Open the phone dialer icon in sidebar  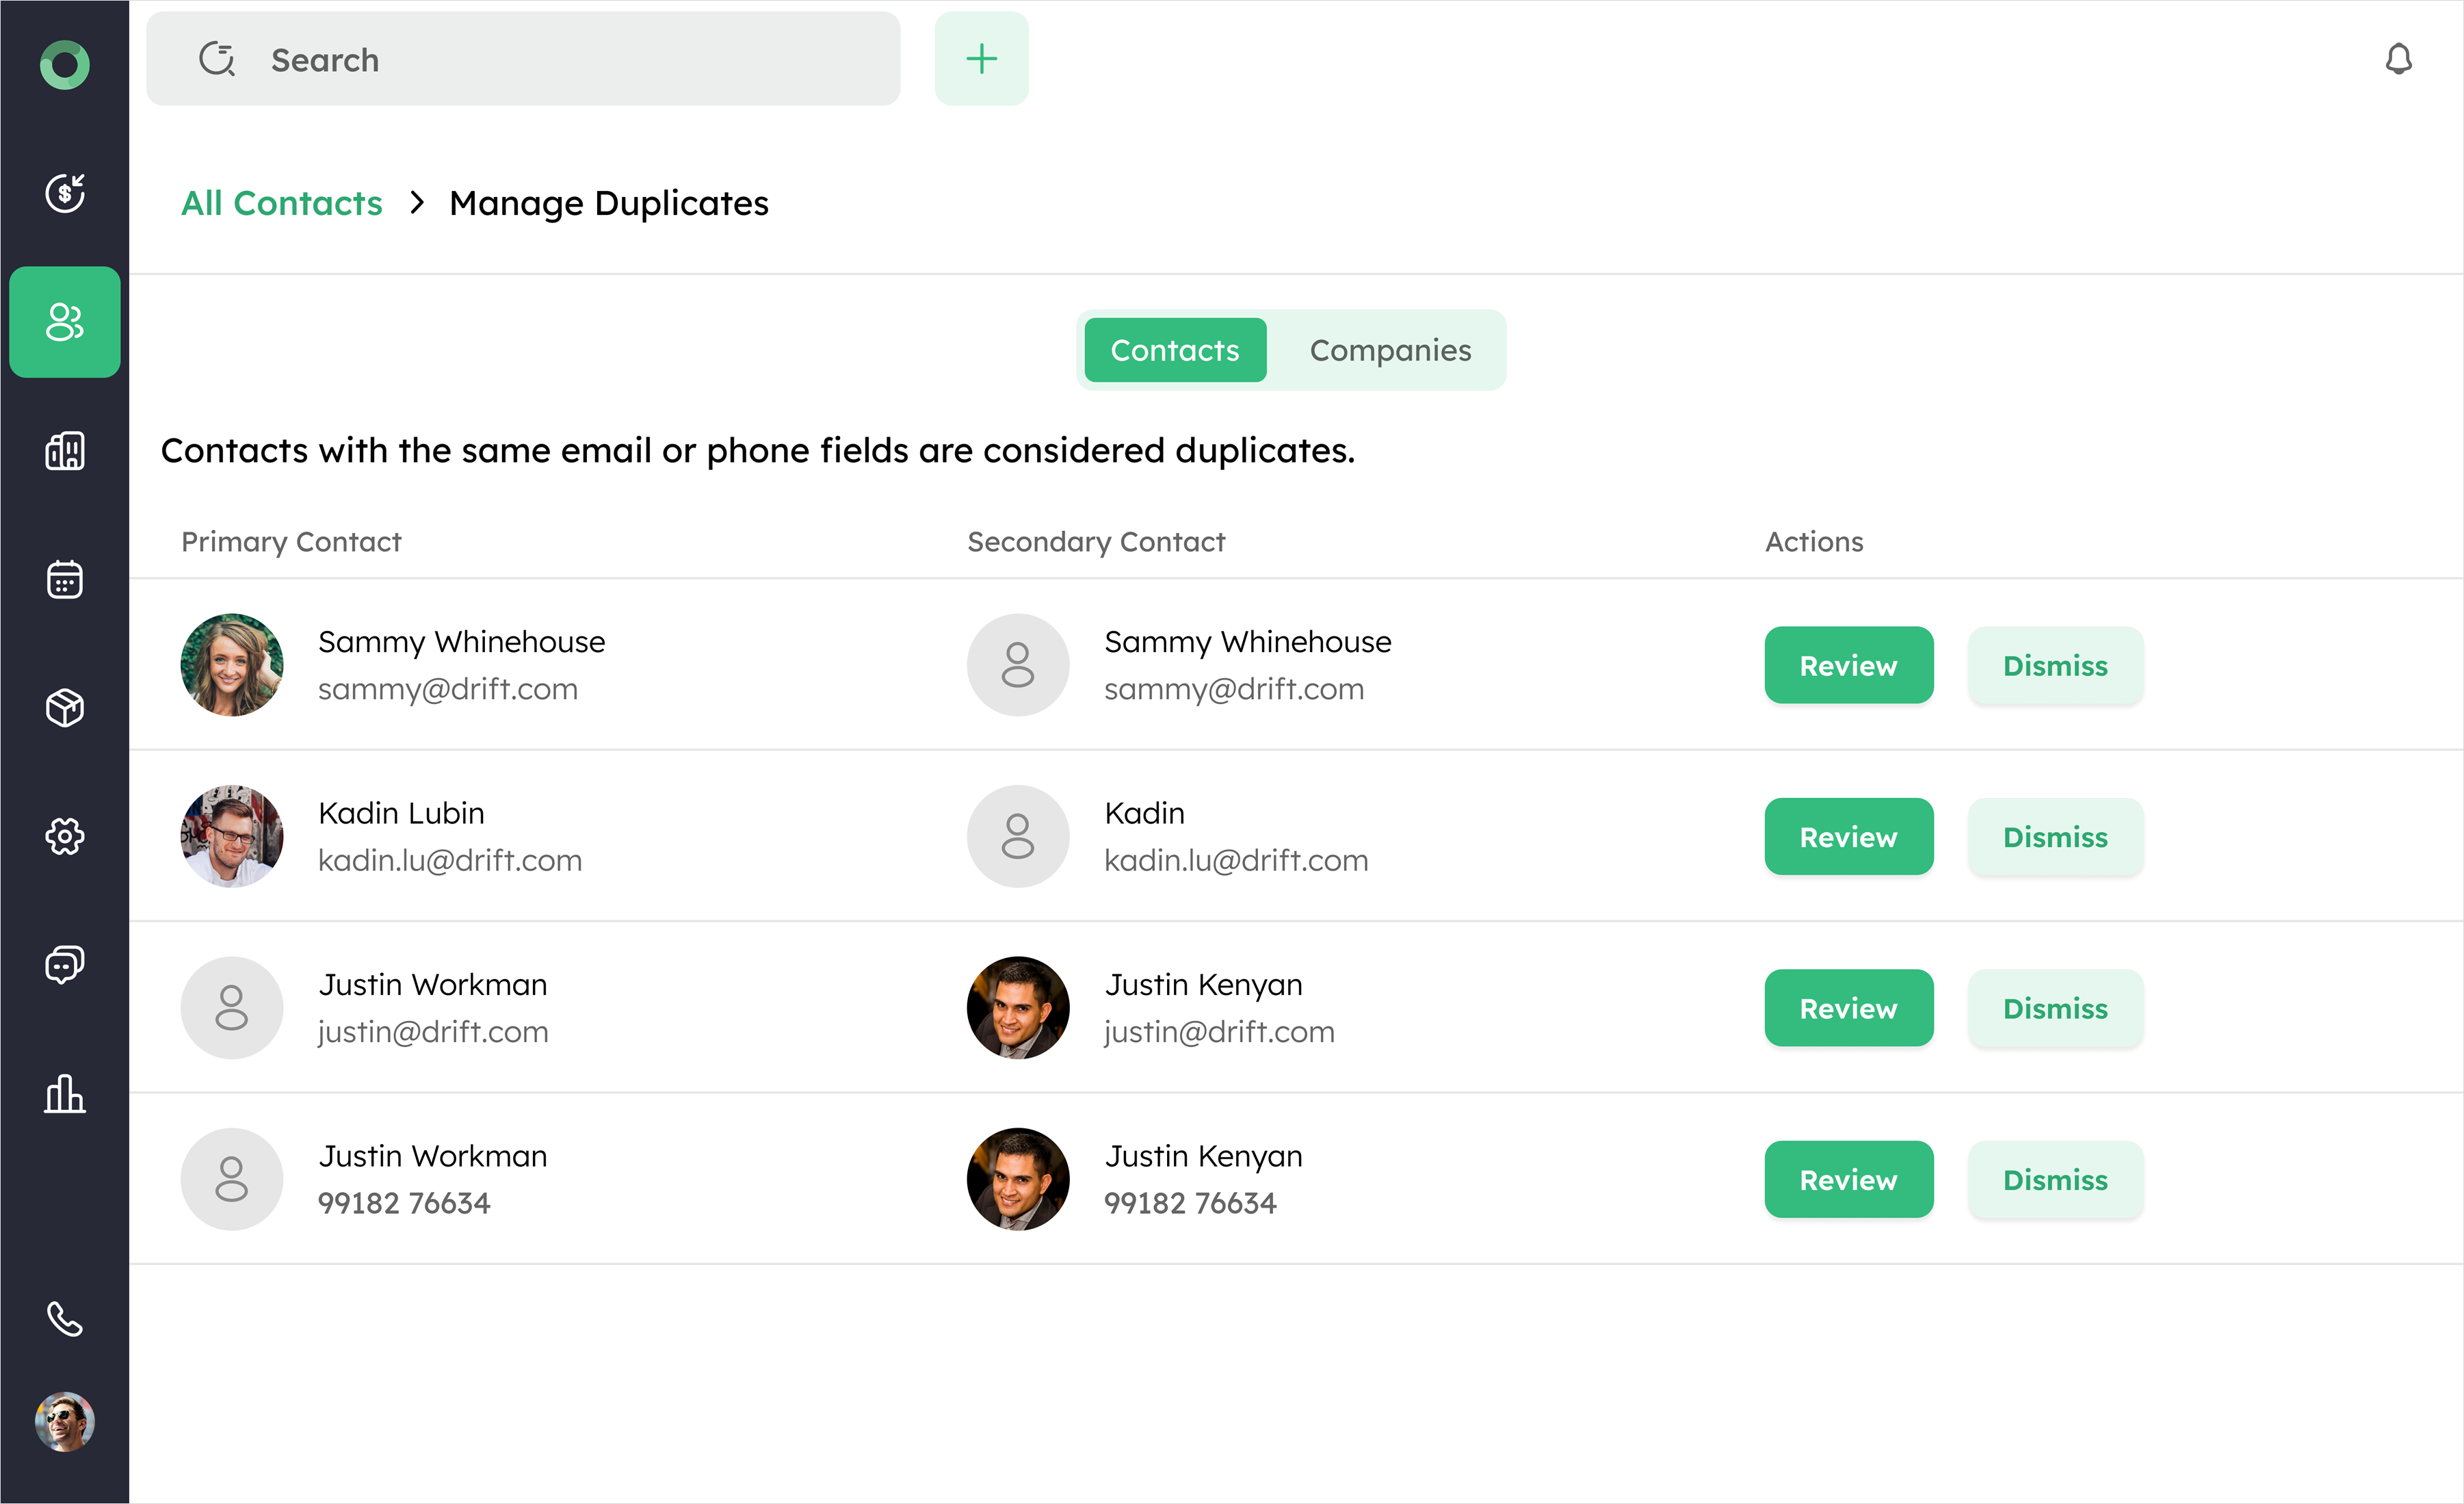click(x=65, y=1320)
